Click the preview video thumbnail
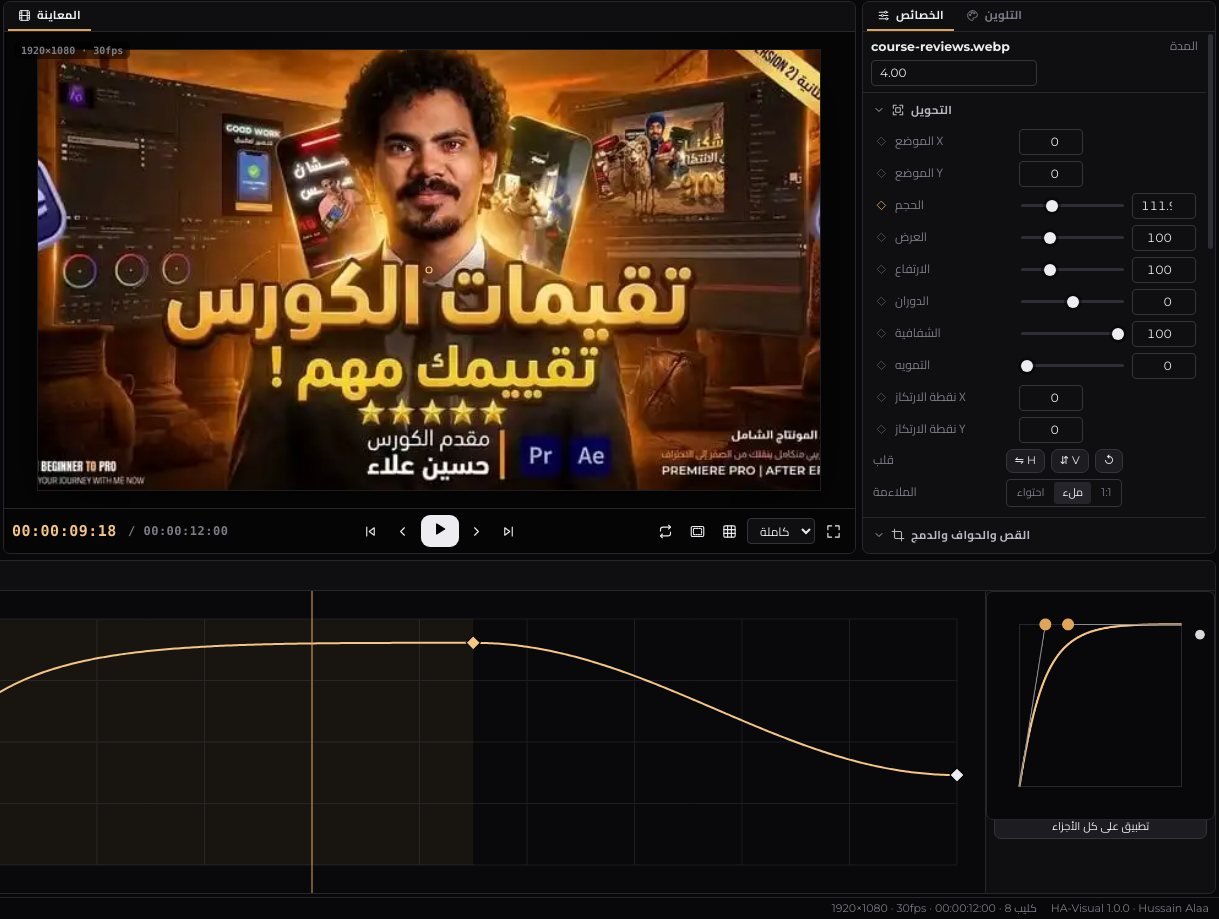Screen dimensions: 1219x919 click(429, 270)
